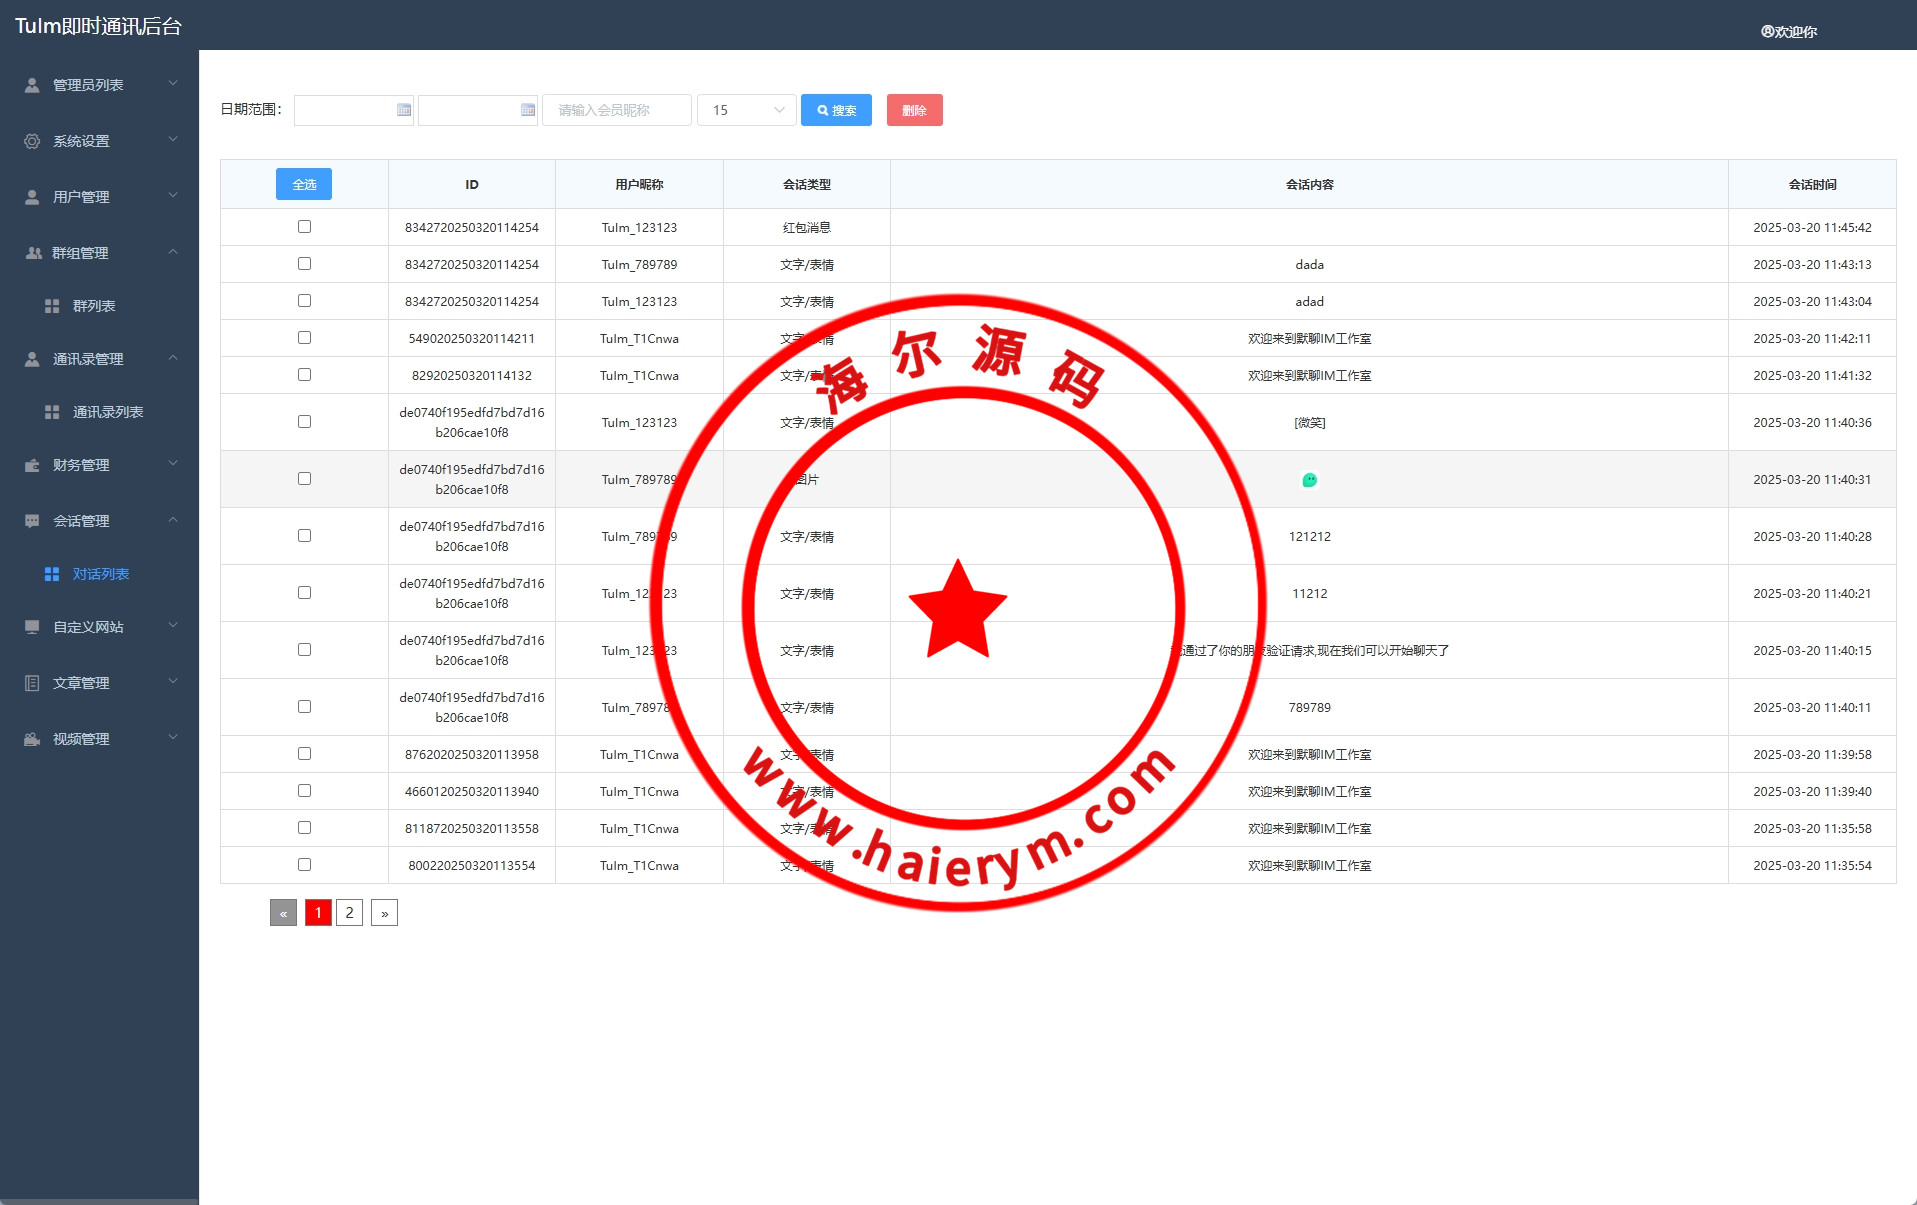Click the green emoji image in message row

tap(1309, 480)
